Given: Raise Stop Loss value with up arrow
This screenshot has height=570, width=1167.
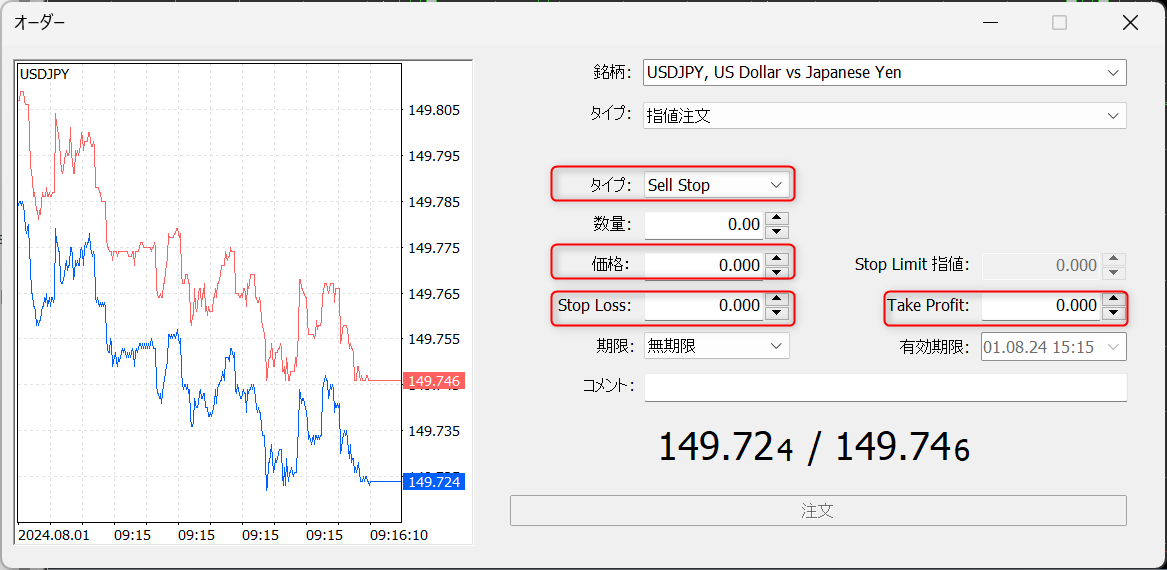Looking at the screenshot, I should [777, 299].
